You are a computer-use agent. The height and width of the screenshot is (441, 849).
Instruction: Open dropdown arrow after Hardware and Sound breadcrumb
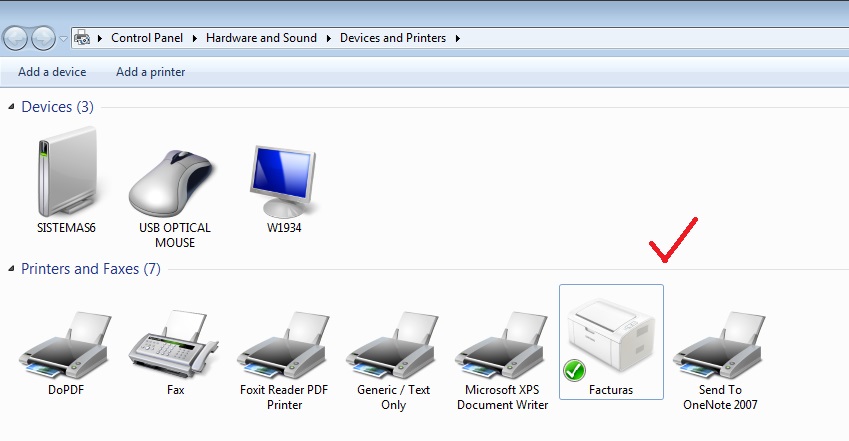328,38
